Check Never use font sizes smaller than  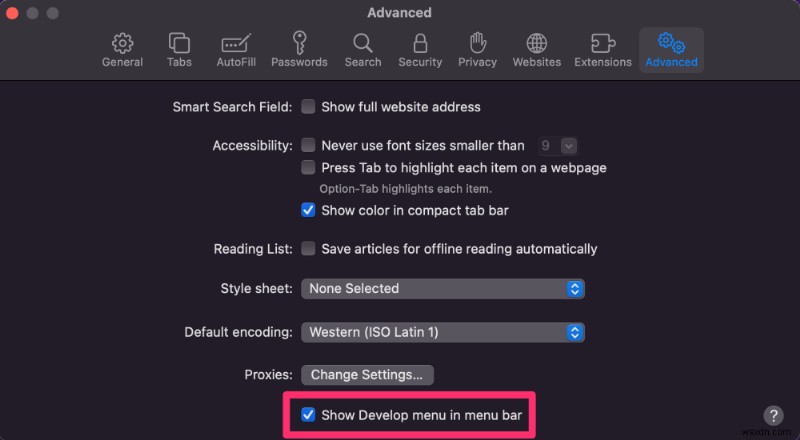coord(308,145)
